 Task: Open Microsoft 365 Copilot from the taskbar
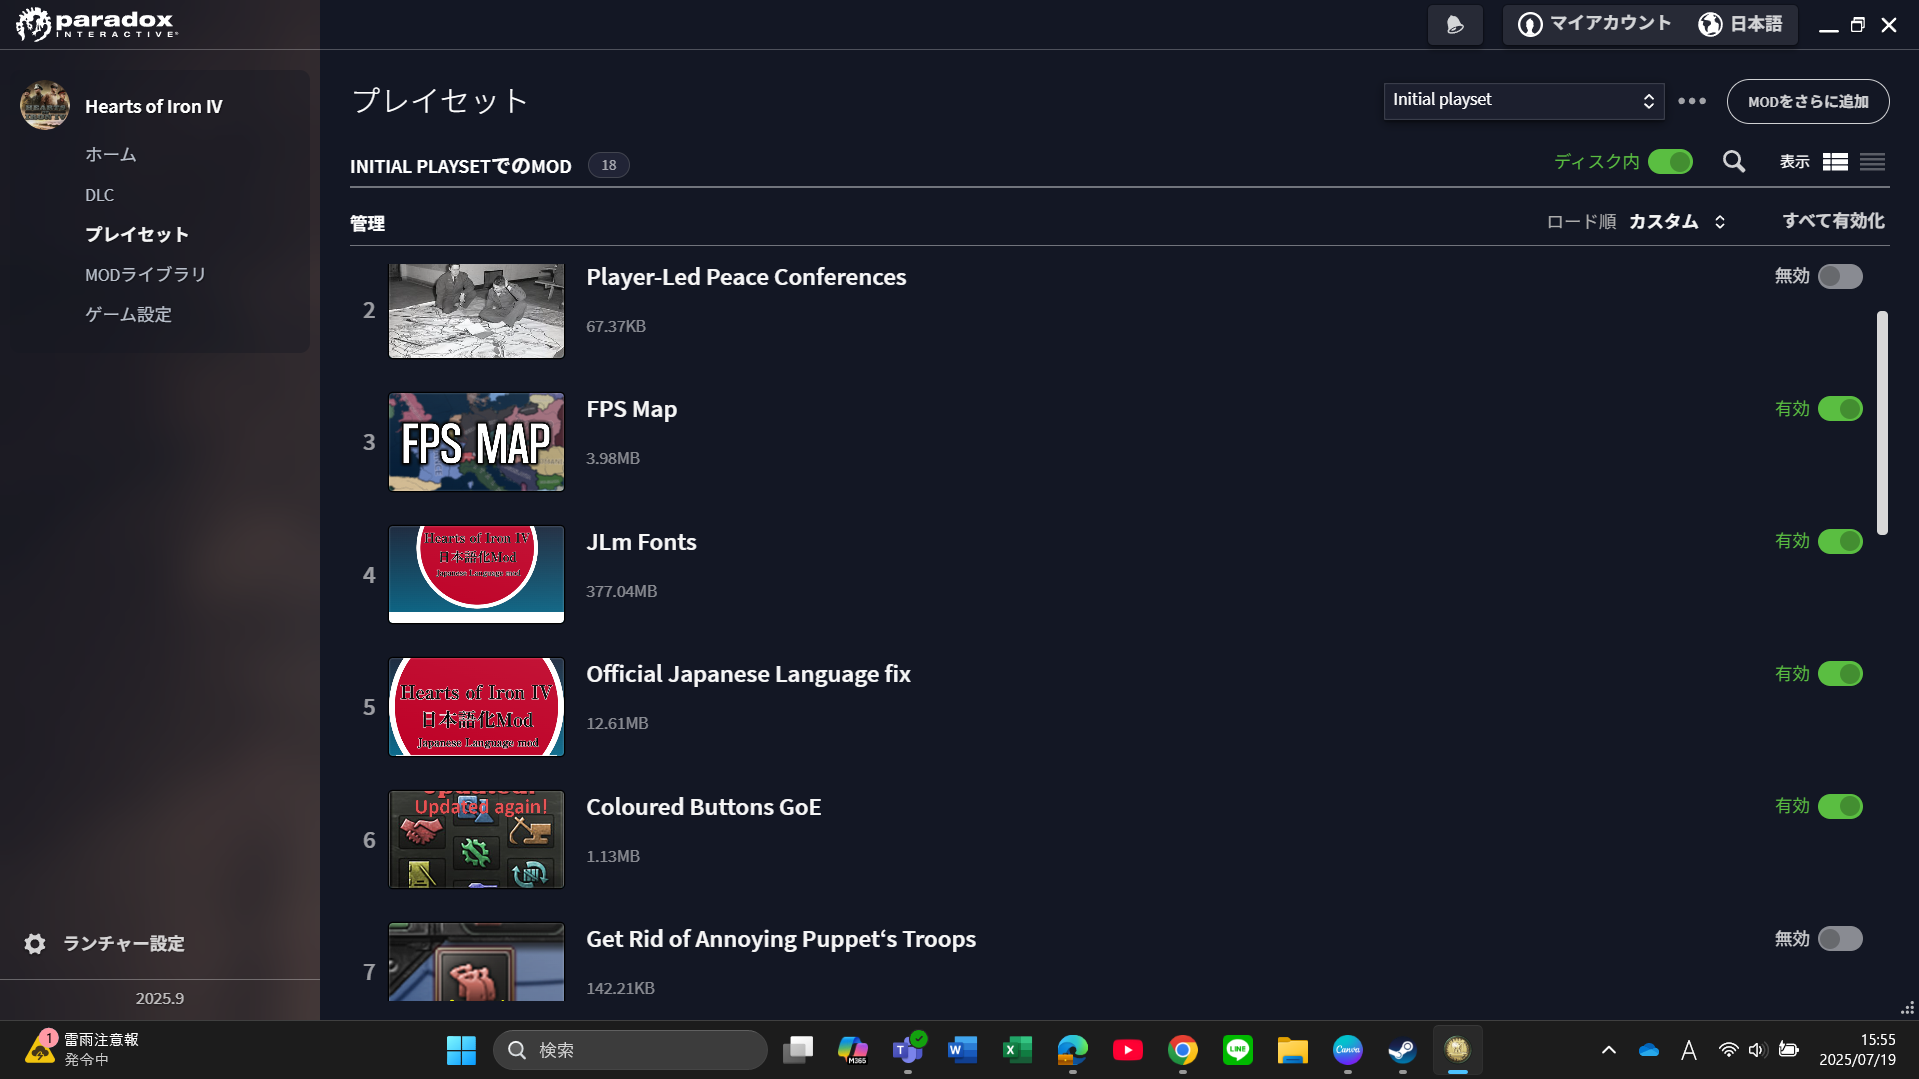pos(852,1050)
